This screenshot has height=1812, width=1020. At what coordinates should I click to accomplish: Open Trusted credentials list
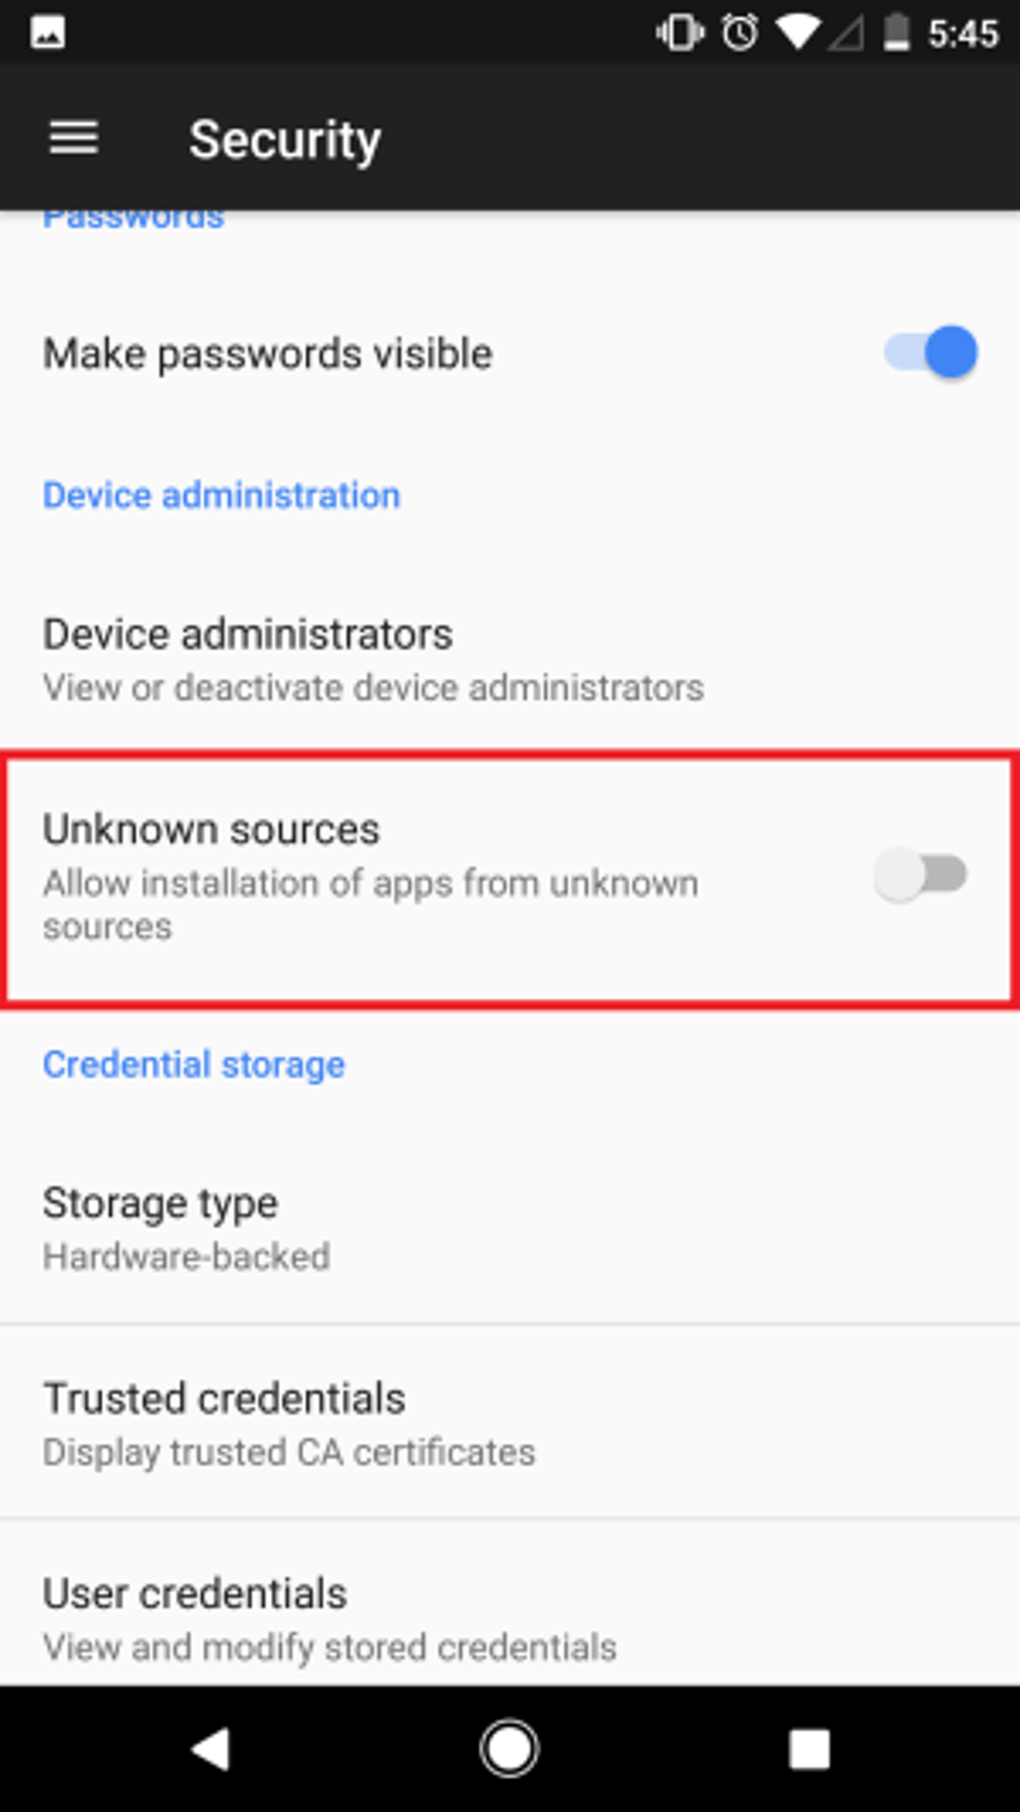(288, 1423)
